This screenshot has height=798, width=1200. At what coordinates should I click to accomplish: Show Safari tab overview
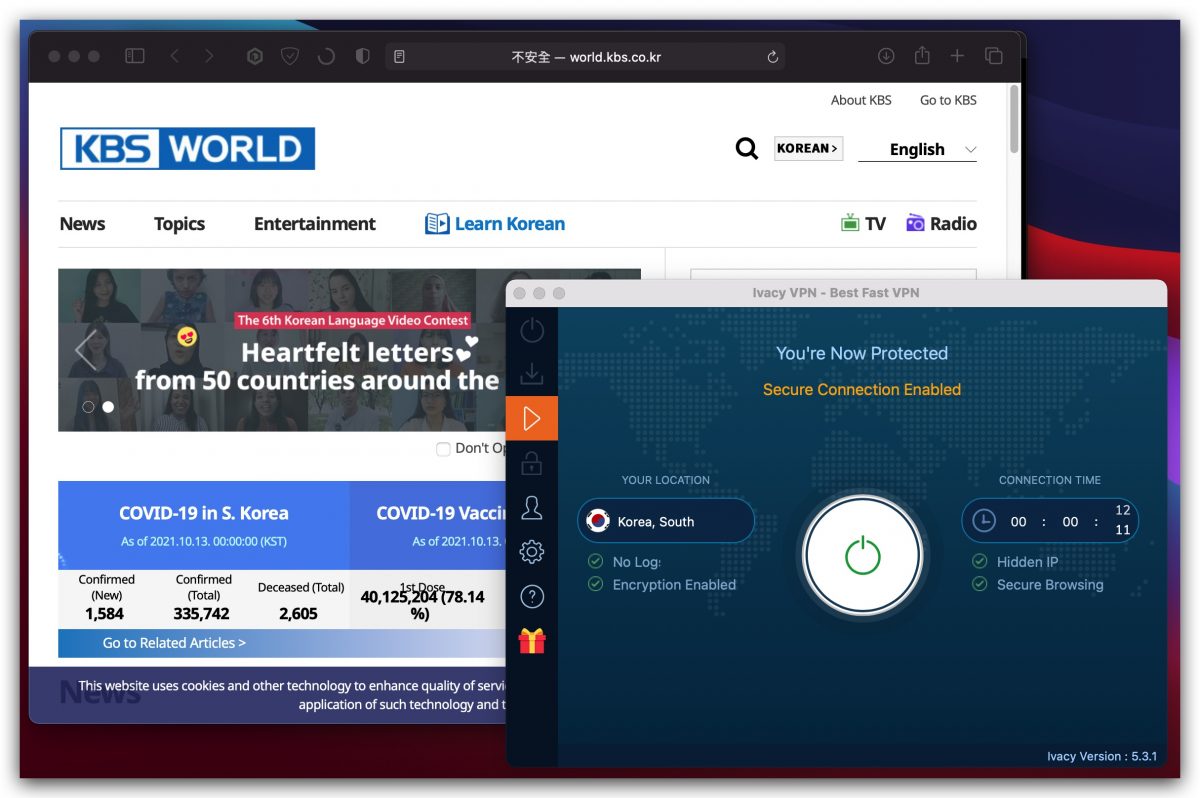994,56
